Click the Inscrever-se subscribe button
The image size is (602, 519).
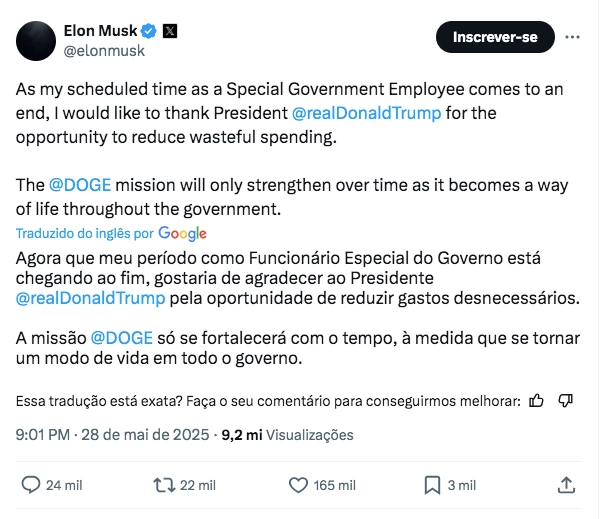tap(495, 38)
